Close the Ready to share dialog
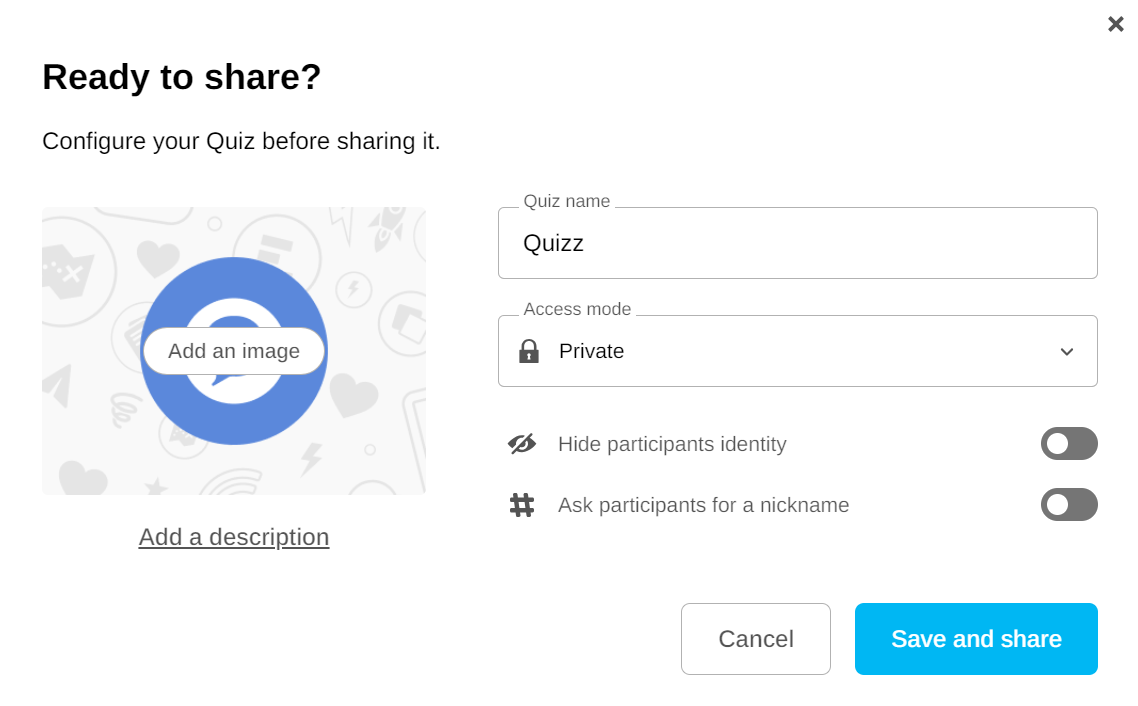 pos(1115,24)
